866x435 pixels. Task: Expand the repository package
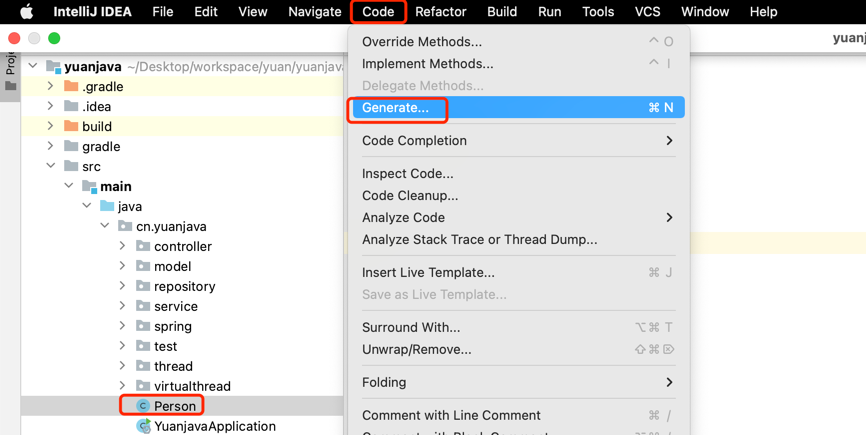click(x=122, y=285)
